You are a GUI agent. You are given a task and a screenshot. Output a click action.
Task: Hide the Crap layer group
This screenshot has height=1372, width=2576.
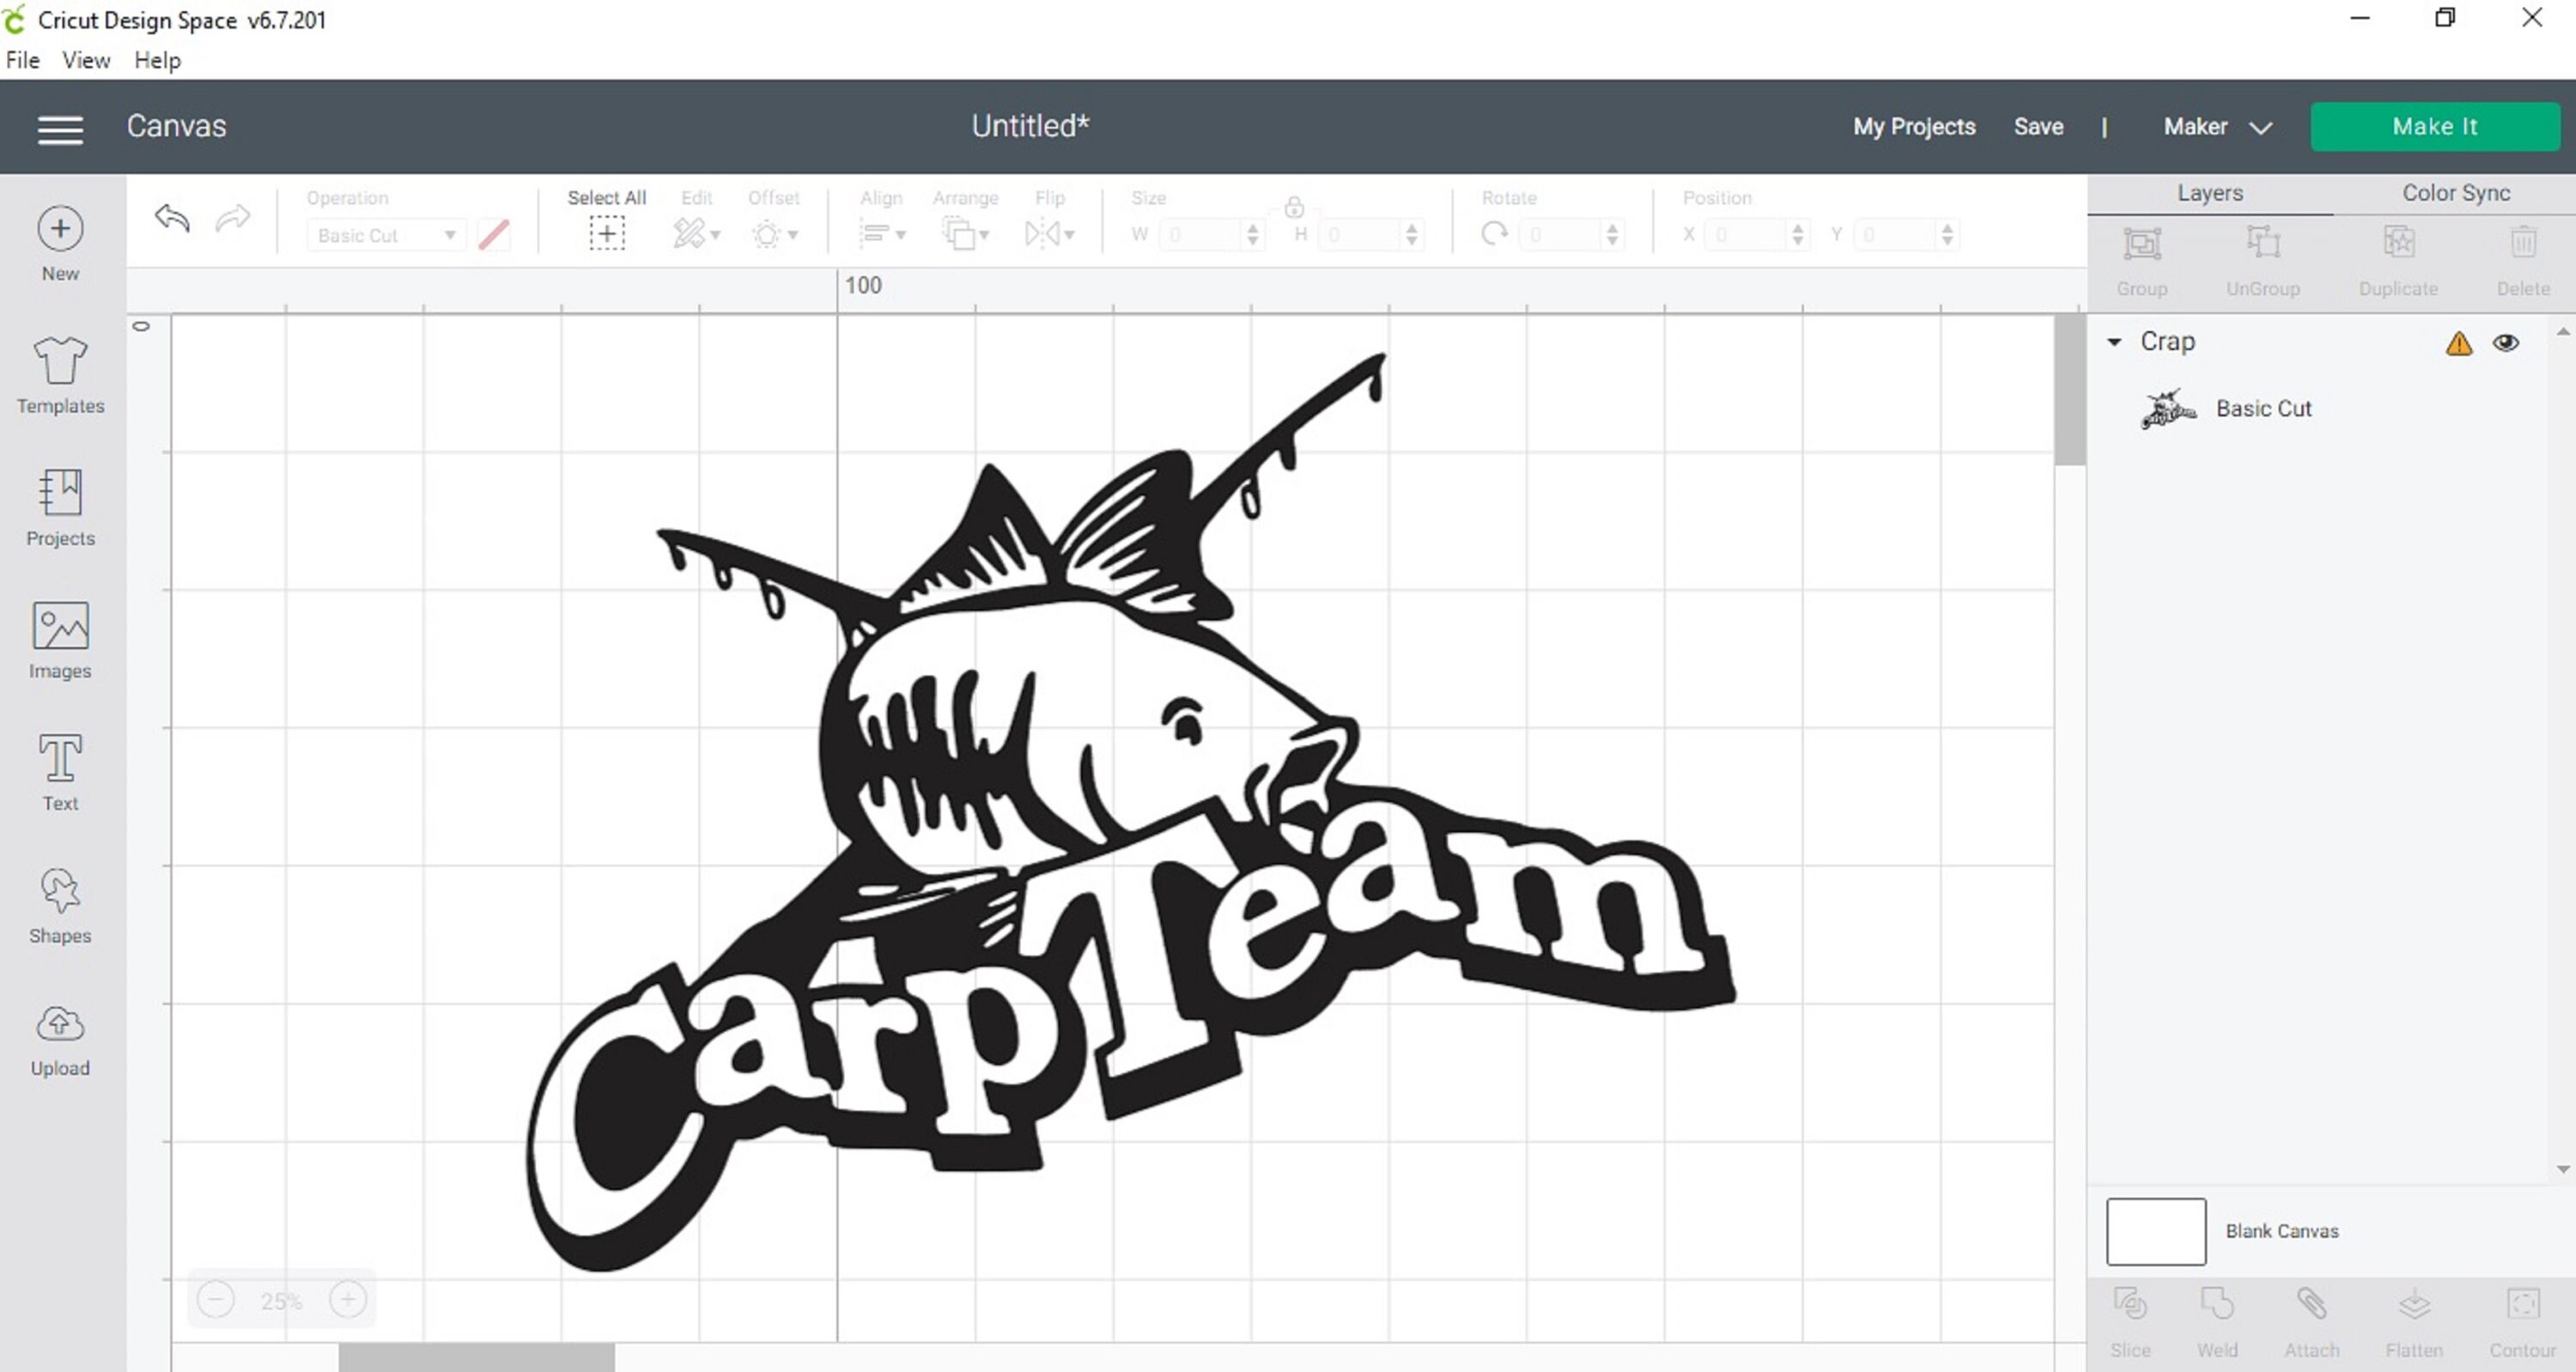[x=2507, y=342]
